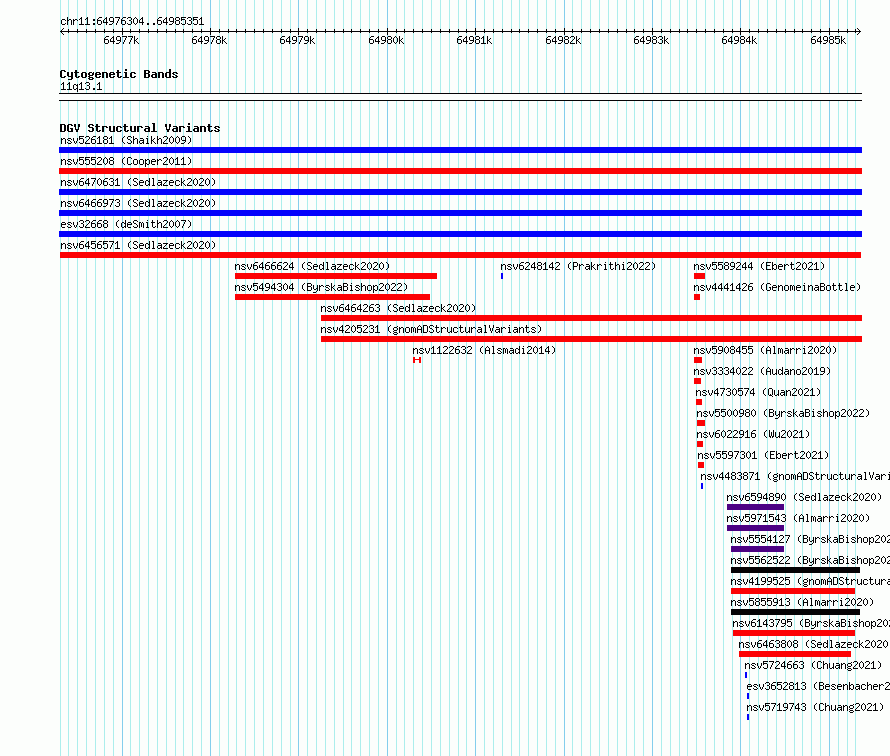
Task: Click the nsv6463808 (Sedlazeck2020) label
Action: [813, 644]
